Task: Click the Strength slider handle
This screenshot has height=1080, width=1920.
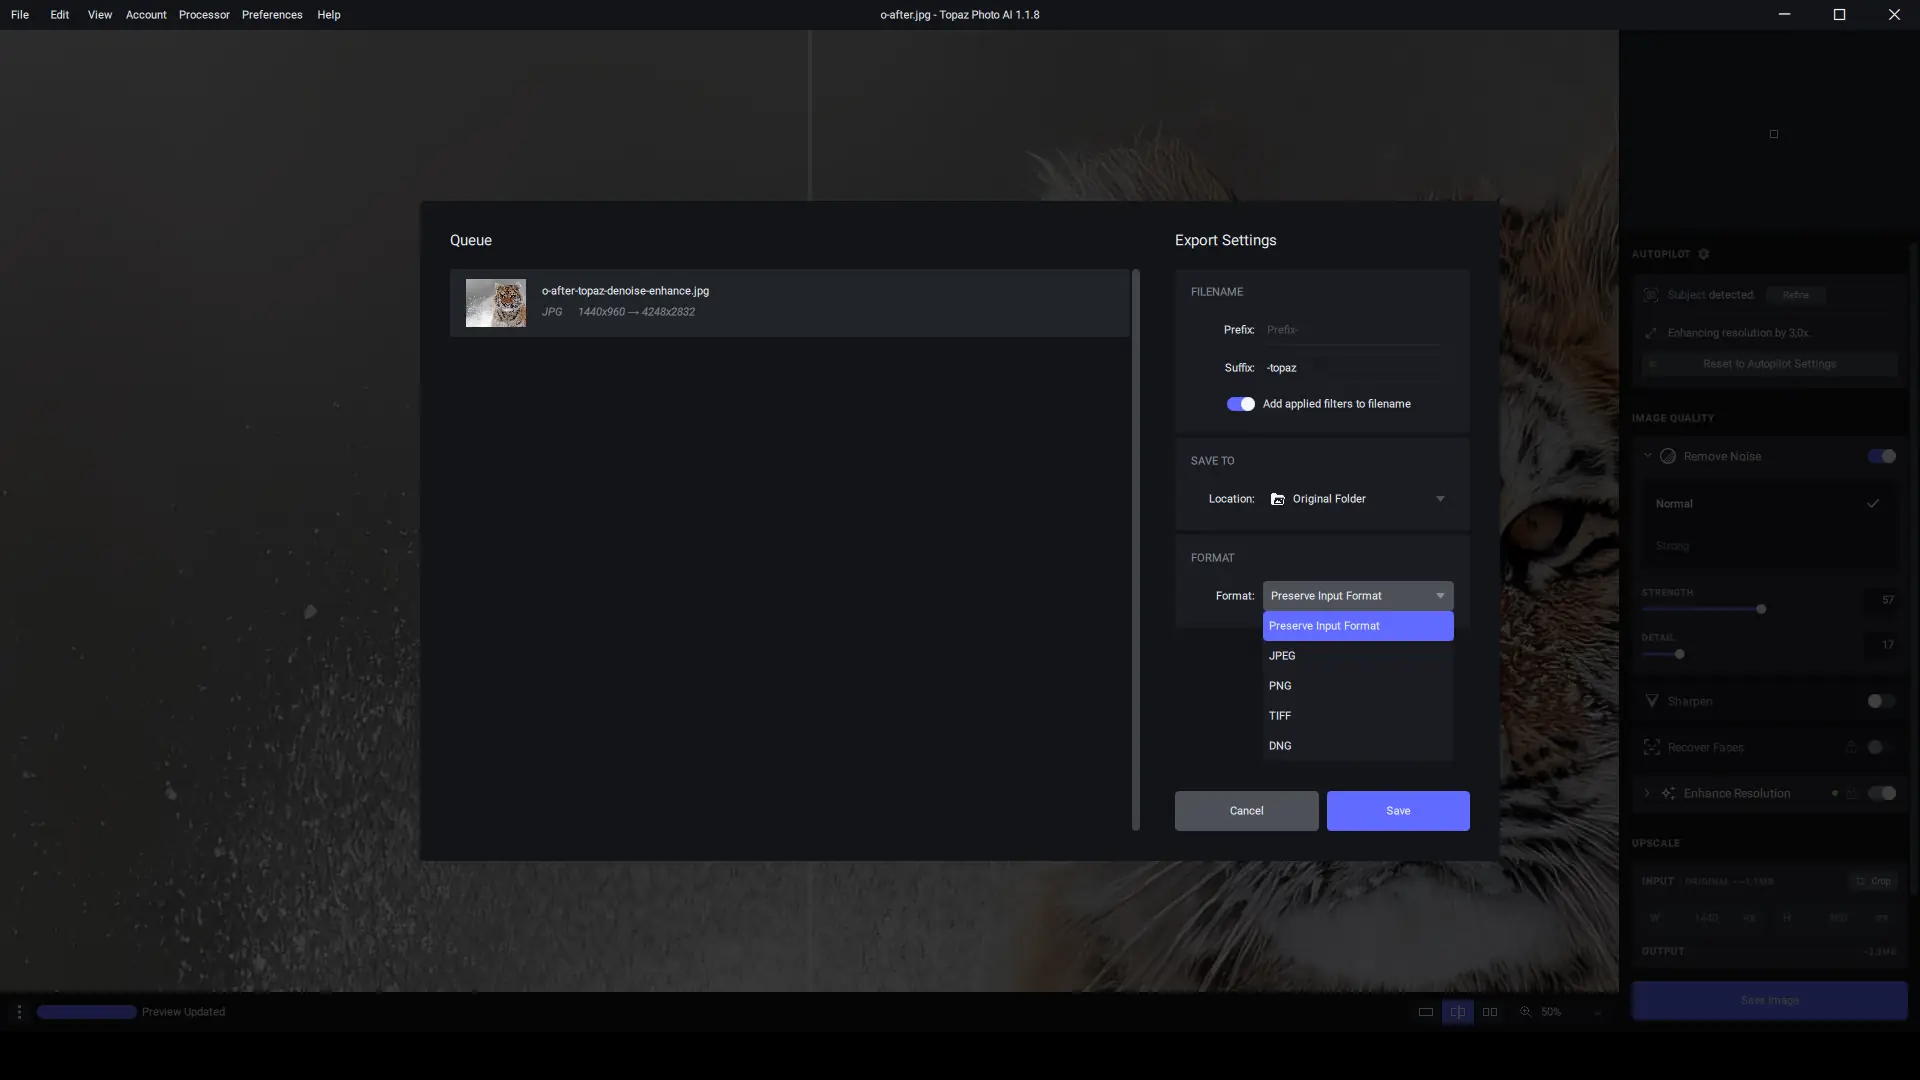Action: (1761, 609)
